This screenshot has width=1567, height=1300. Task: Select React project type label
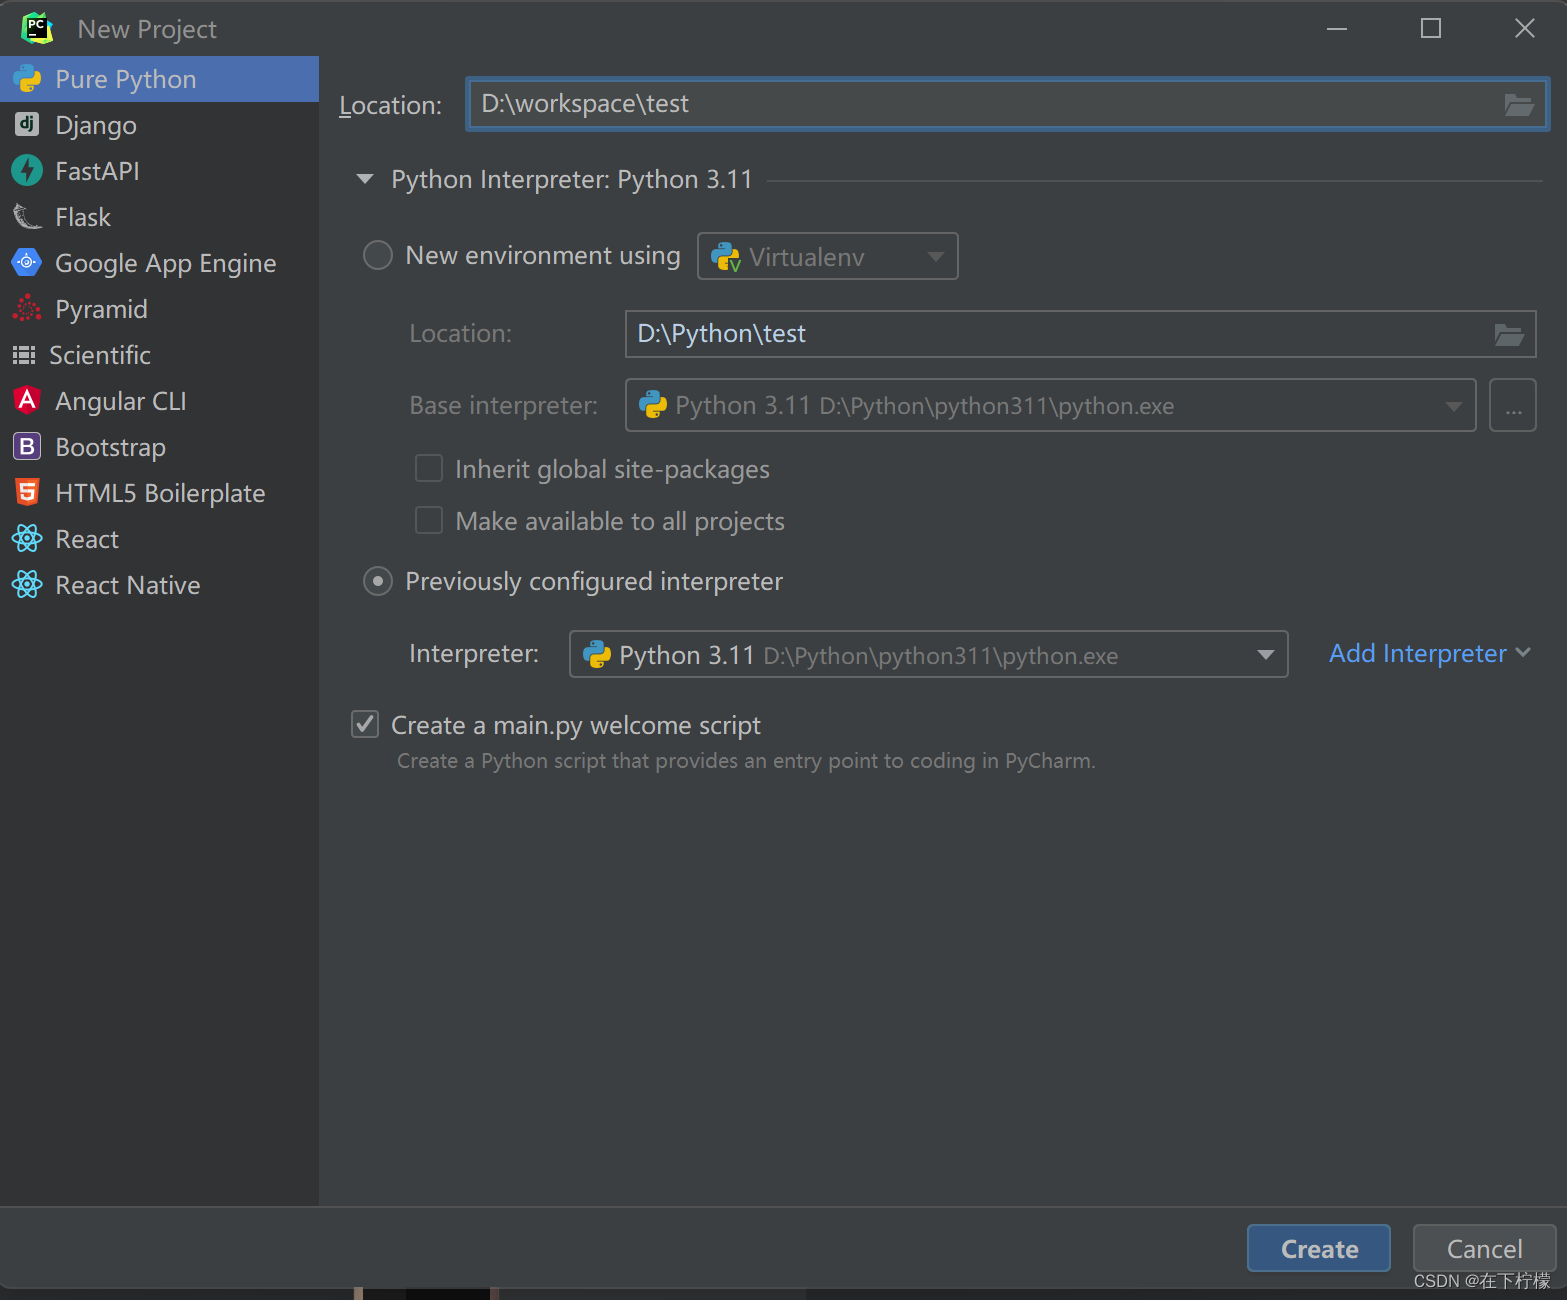[x=87, y=539]
